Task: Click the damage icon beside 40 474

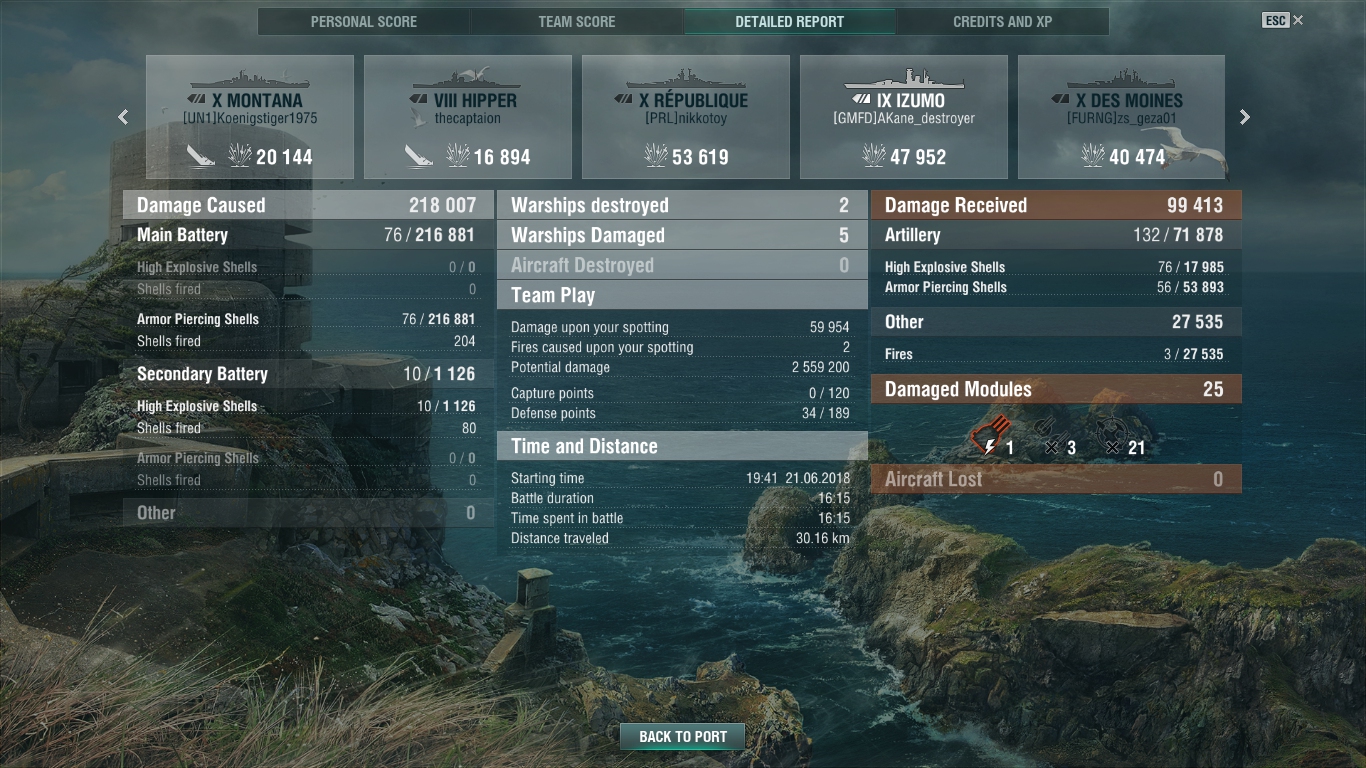Action: click(x=1092, y=155)
